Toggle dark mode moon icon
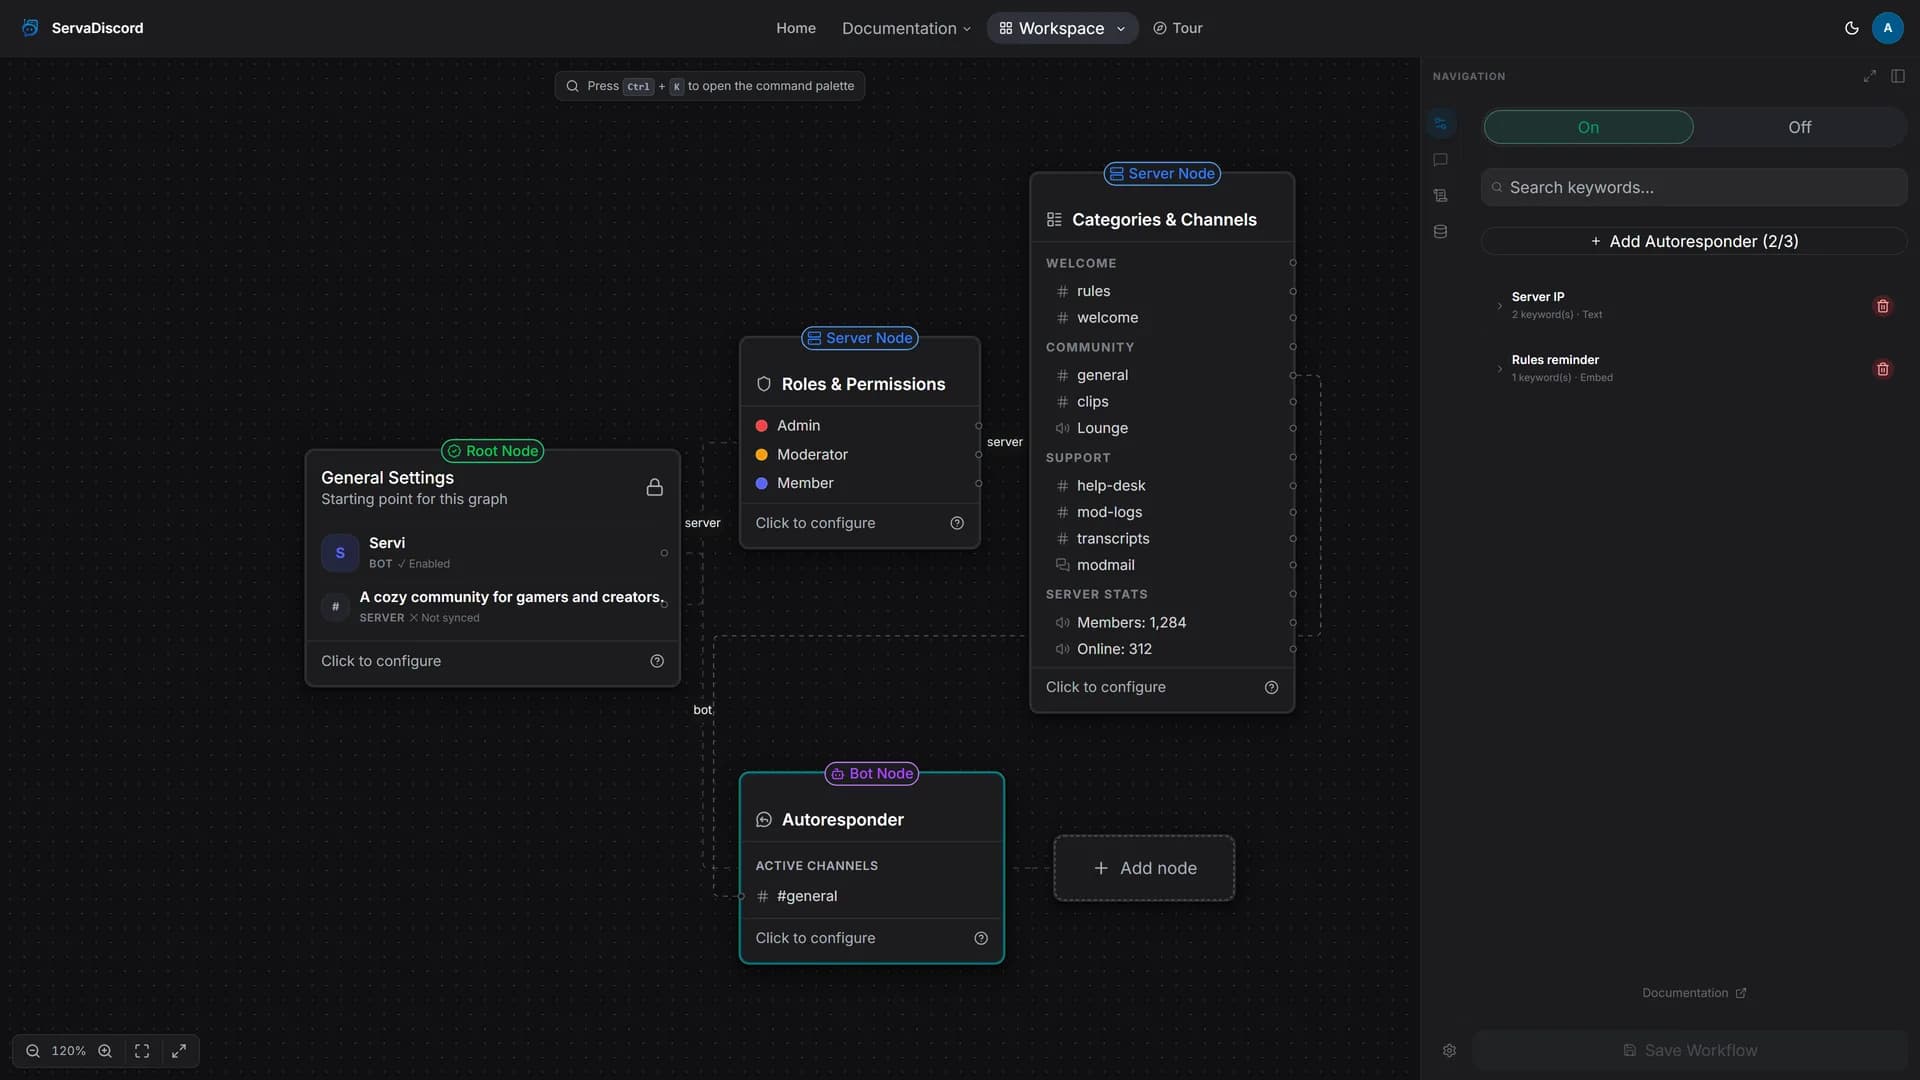This screenshot has width=1920, height=1080. coord(1851,28)
